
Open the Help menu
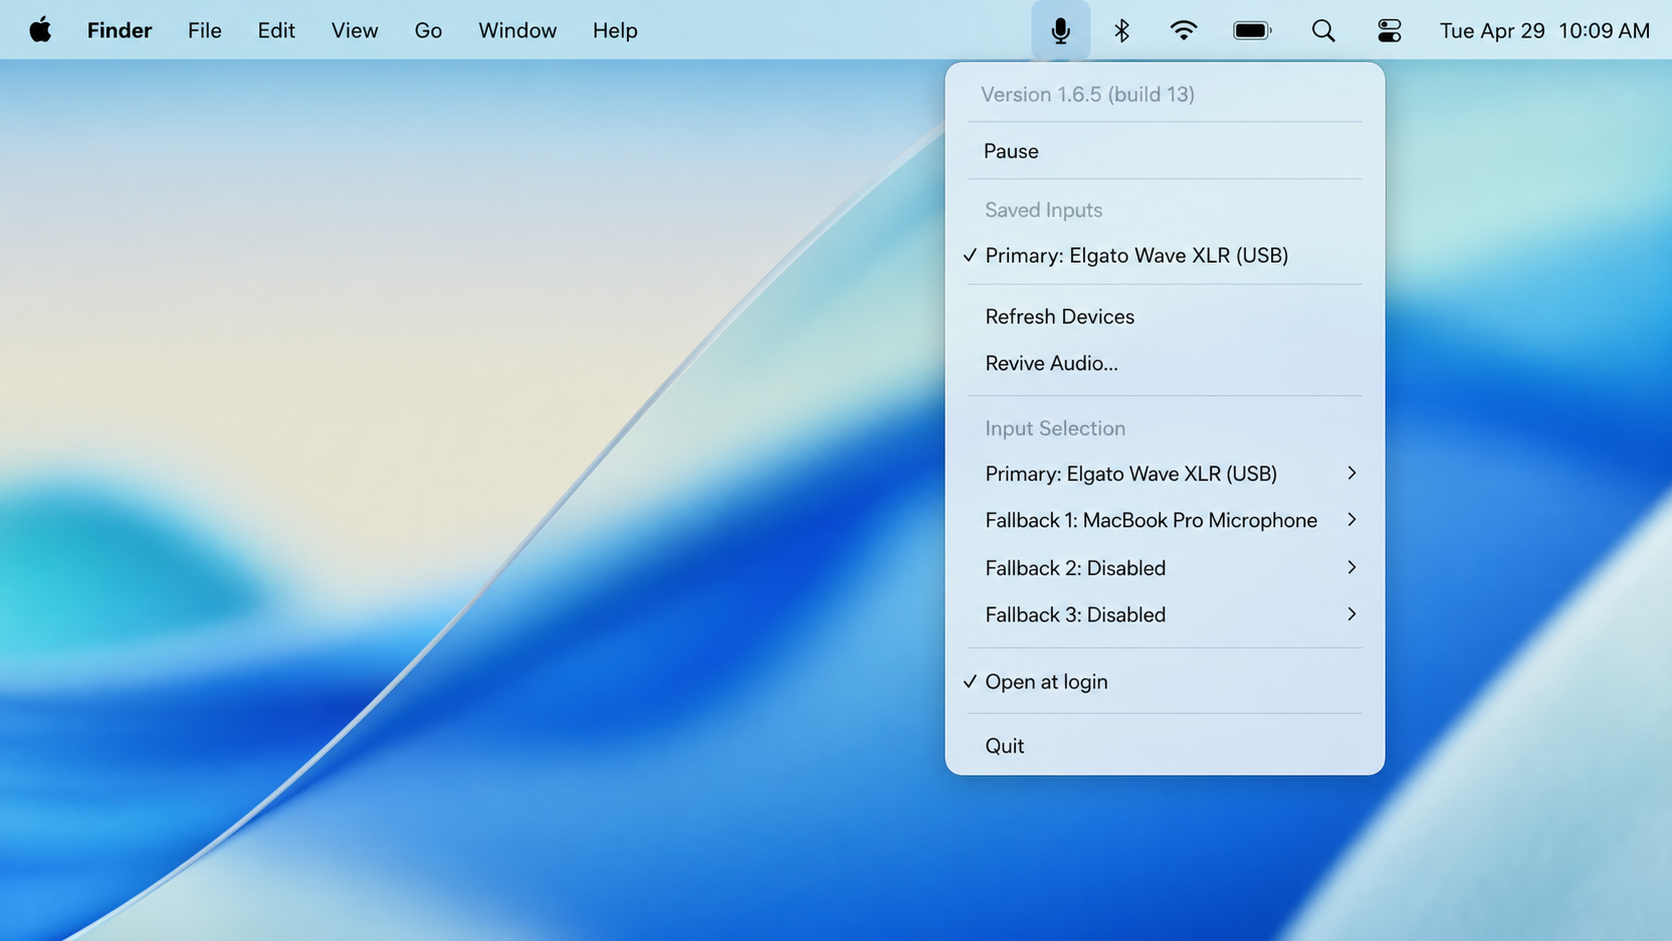click(614, 30)
